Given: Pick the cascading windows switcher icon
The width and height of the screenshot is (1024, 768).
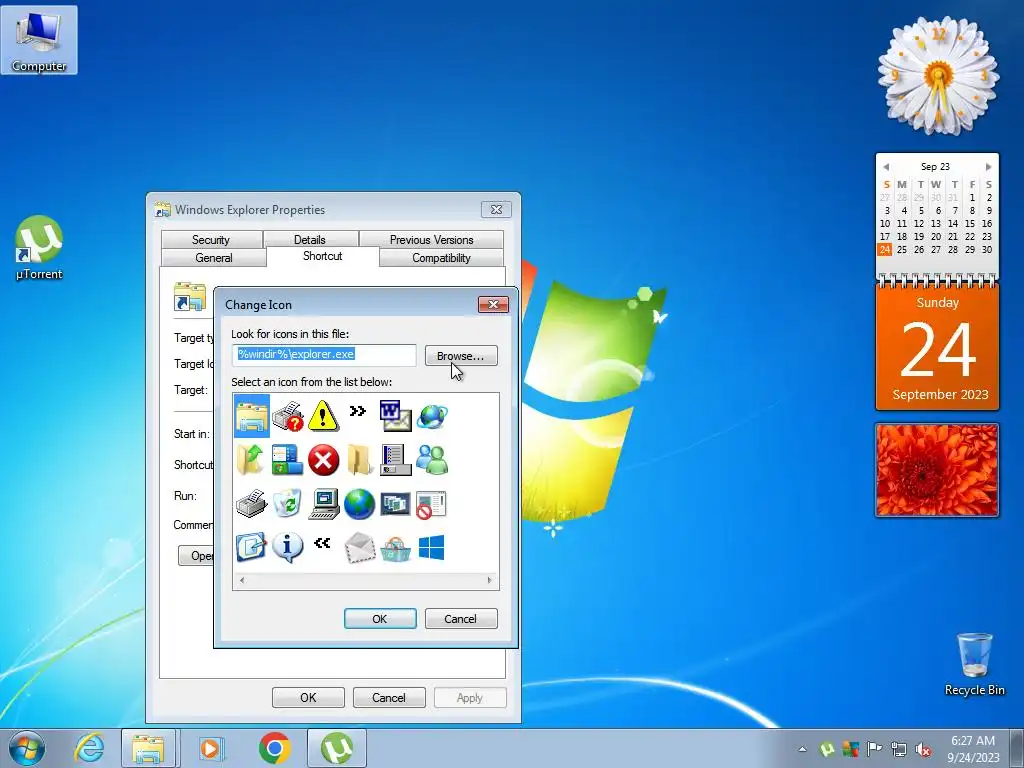Looking at the screenshot, I should pyautogui.click(x=395, y=504).
